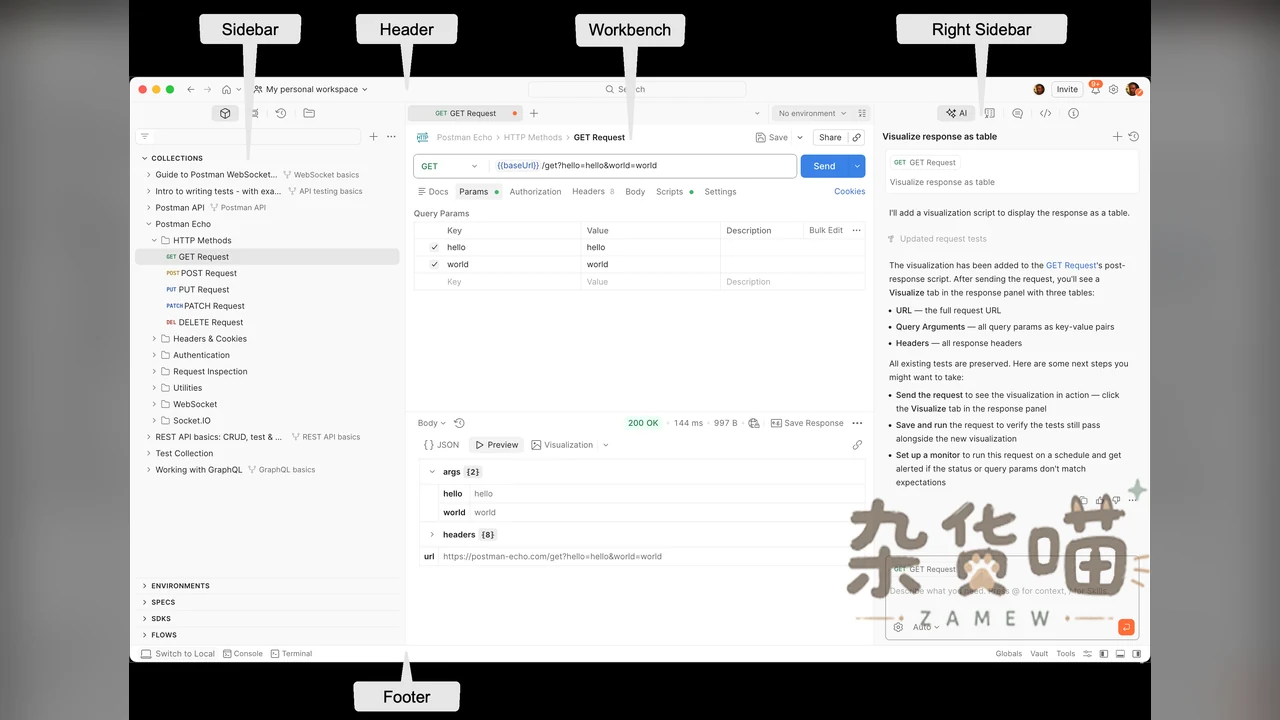Screen dimensions: 1280x720
Task: Open the request info (i) icon
Action: 1073,113
